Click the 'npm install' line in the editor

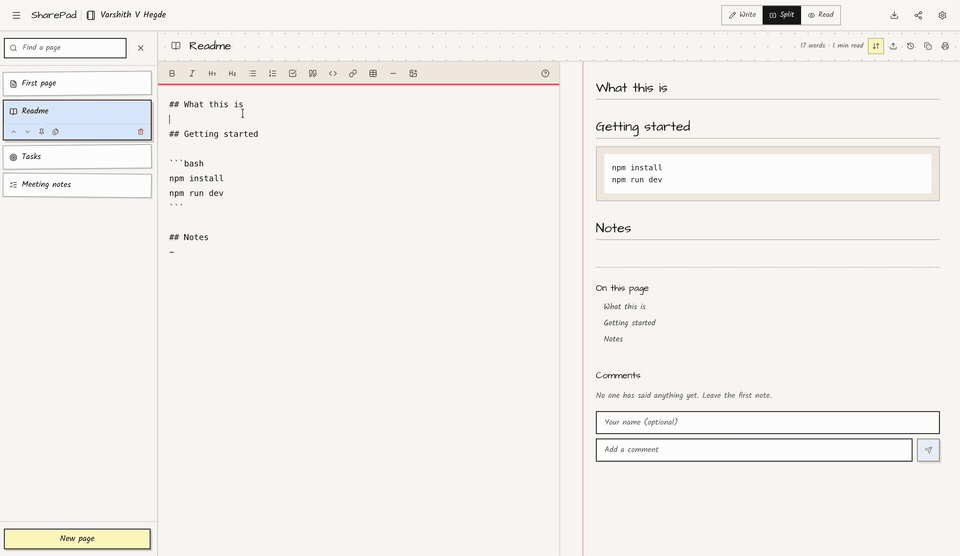click(x=197, y=178)
